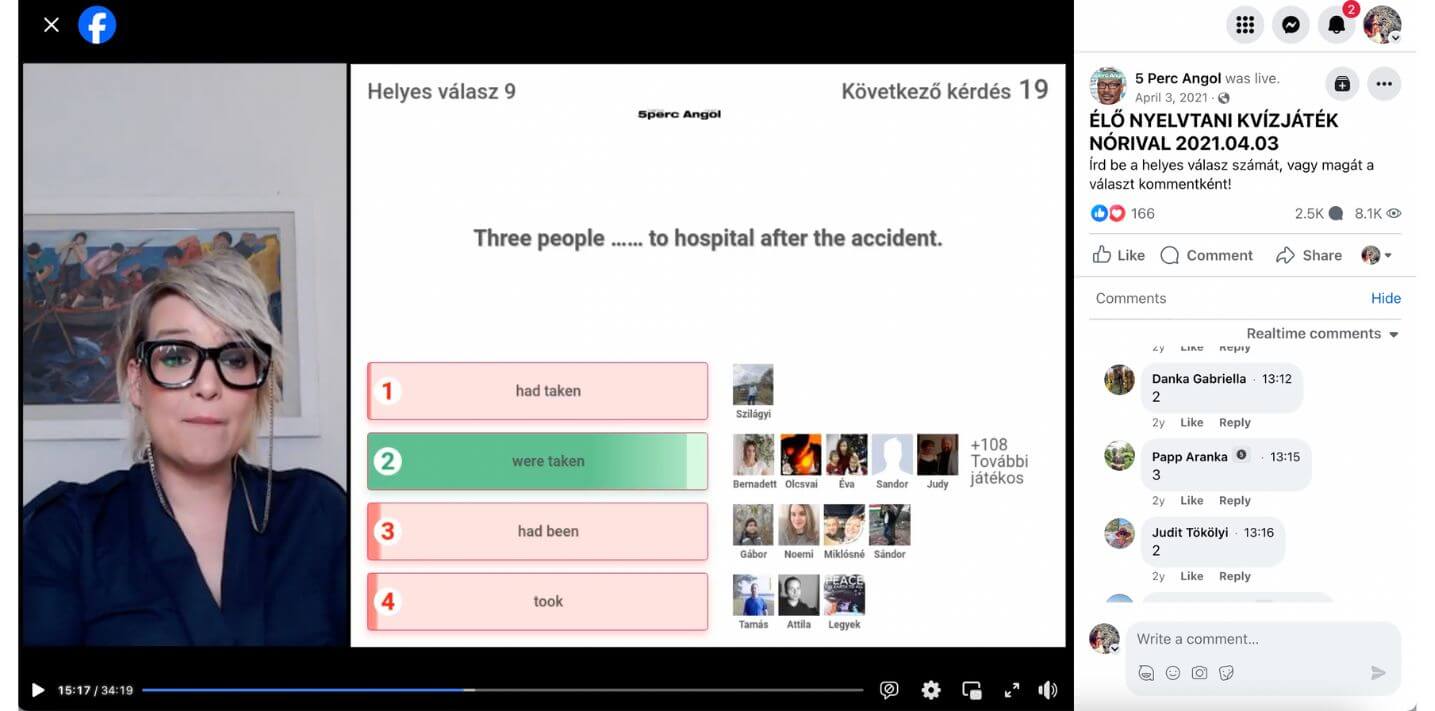
Task: Click Noemi's player thumbnail
Action: (x=799, y=525)
